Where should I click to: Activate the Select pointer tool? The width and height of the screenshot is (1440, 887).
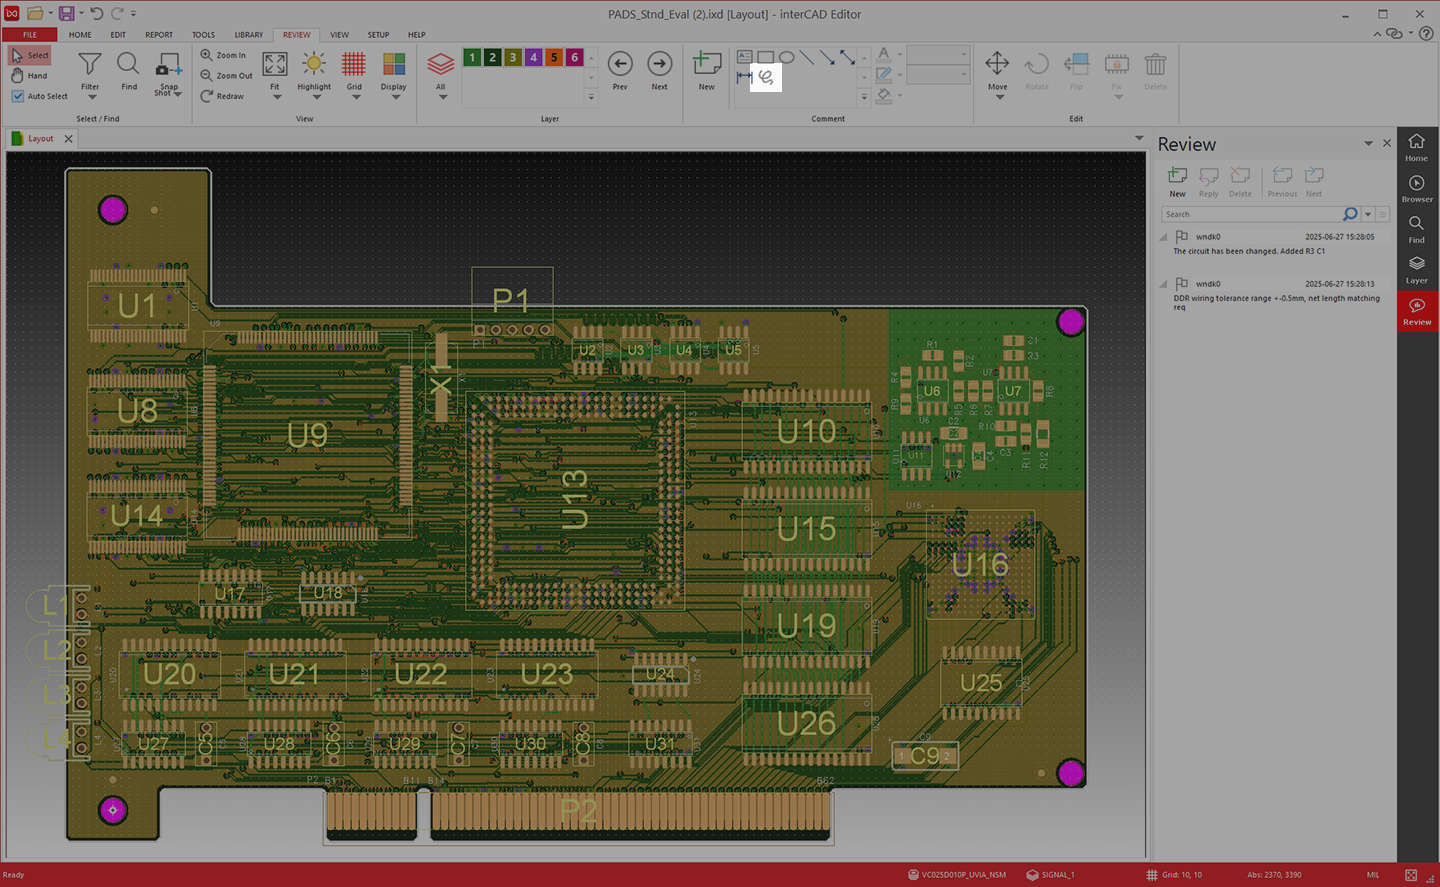(x=30, y=55)
